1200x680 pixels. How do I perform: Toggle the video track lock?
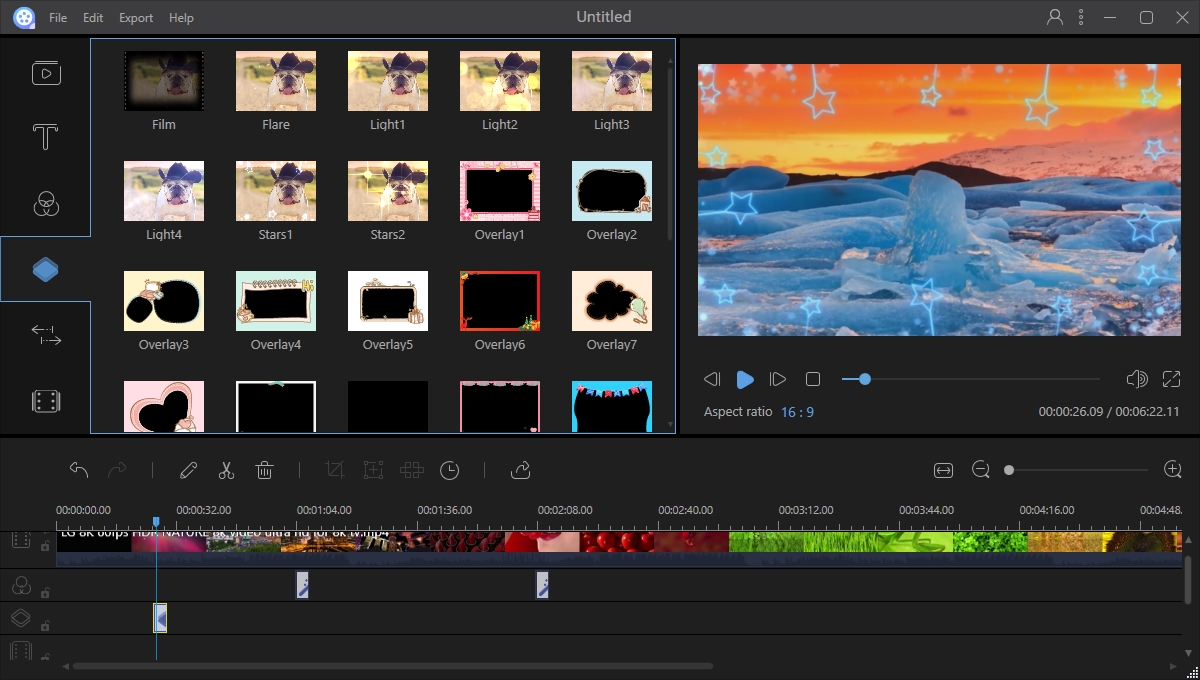coord(45,546)
